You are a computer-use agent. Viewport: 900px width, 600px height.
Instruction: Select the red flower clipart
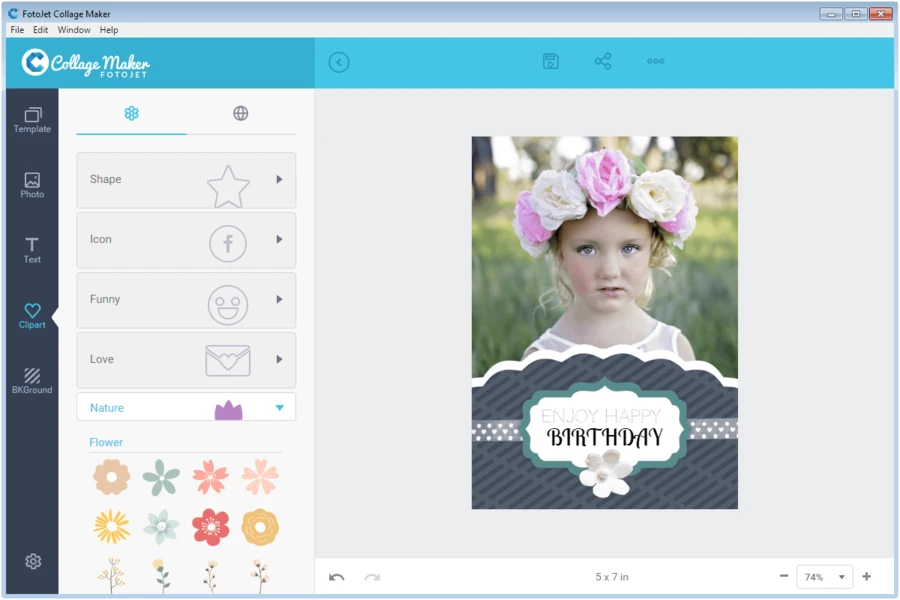click(x=210, y=527)
